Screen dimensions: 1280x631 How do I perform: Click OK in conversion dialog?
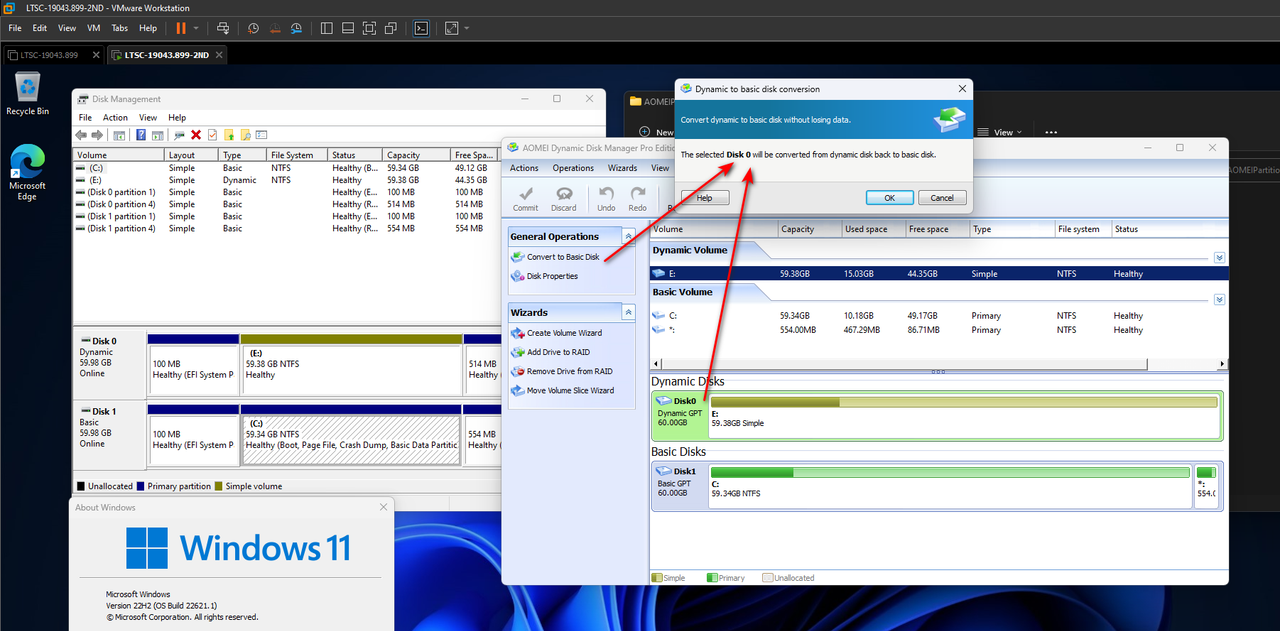[890, 198]
